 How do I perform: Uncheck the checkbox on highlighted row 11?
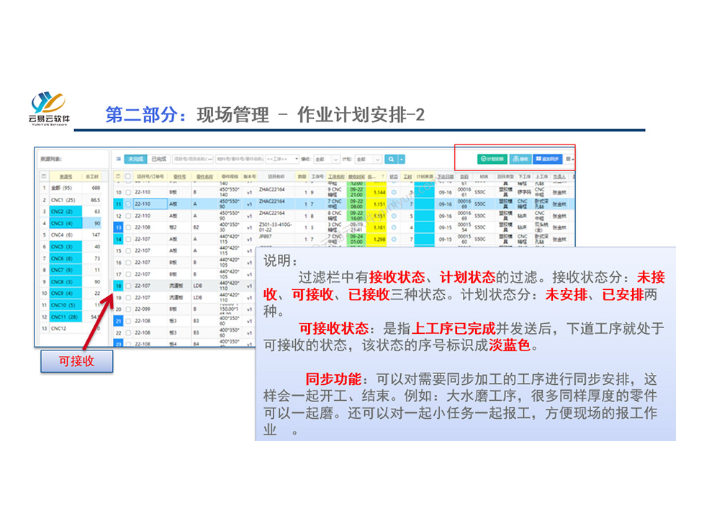(128, 204)
